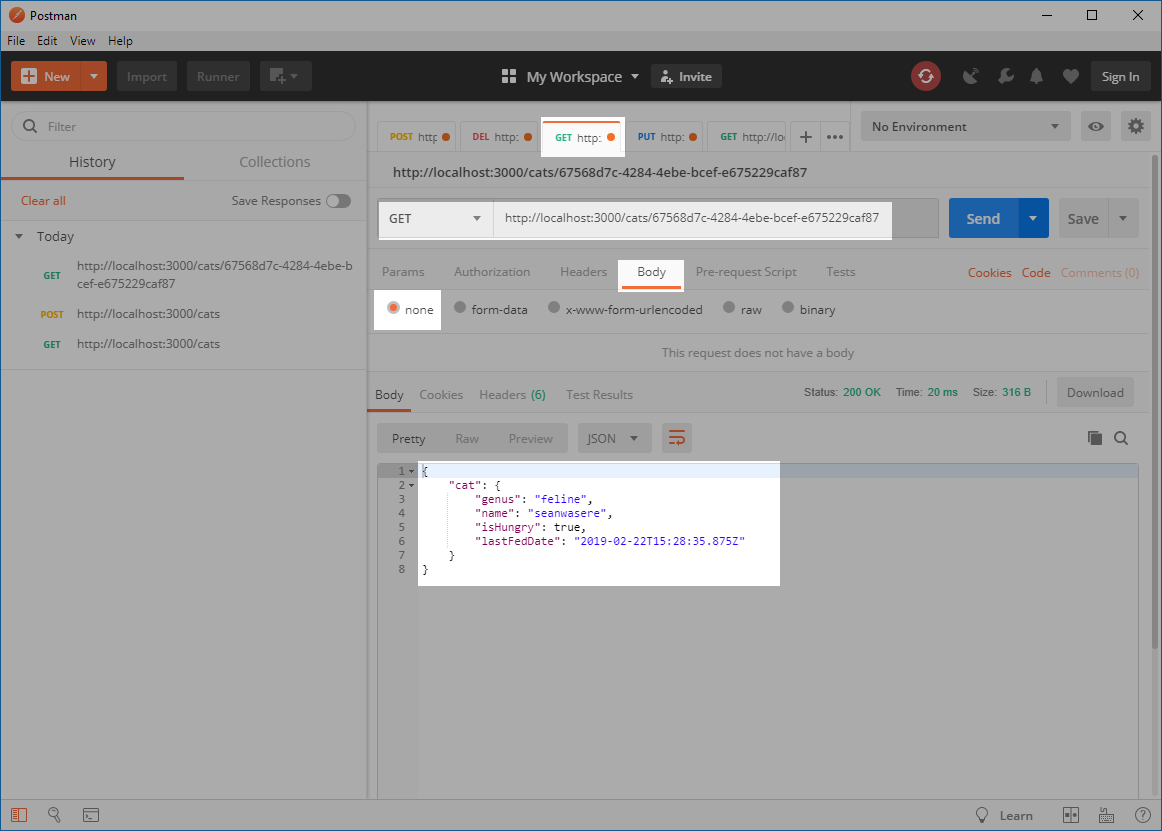Image resolution: width=1162 pixels, height=831 pixels.
Task: Open the keyboard shortcuts icon
Action: coord(1106,815)
